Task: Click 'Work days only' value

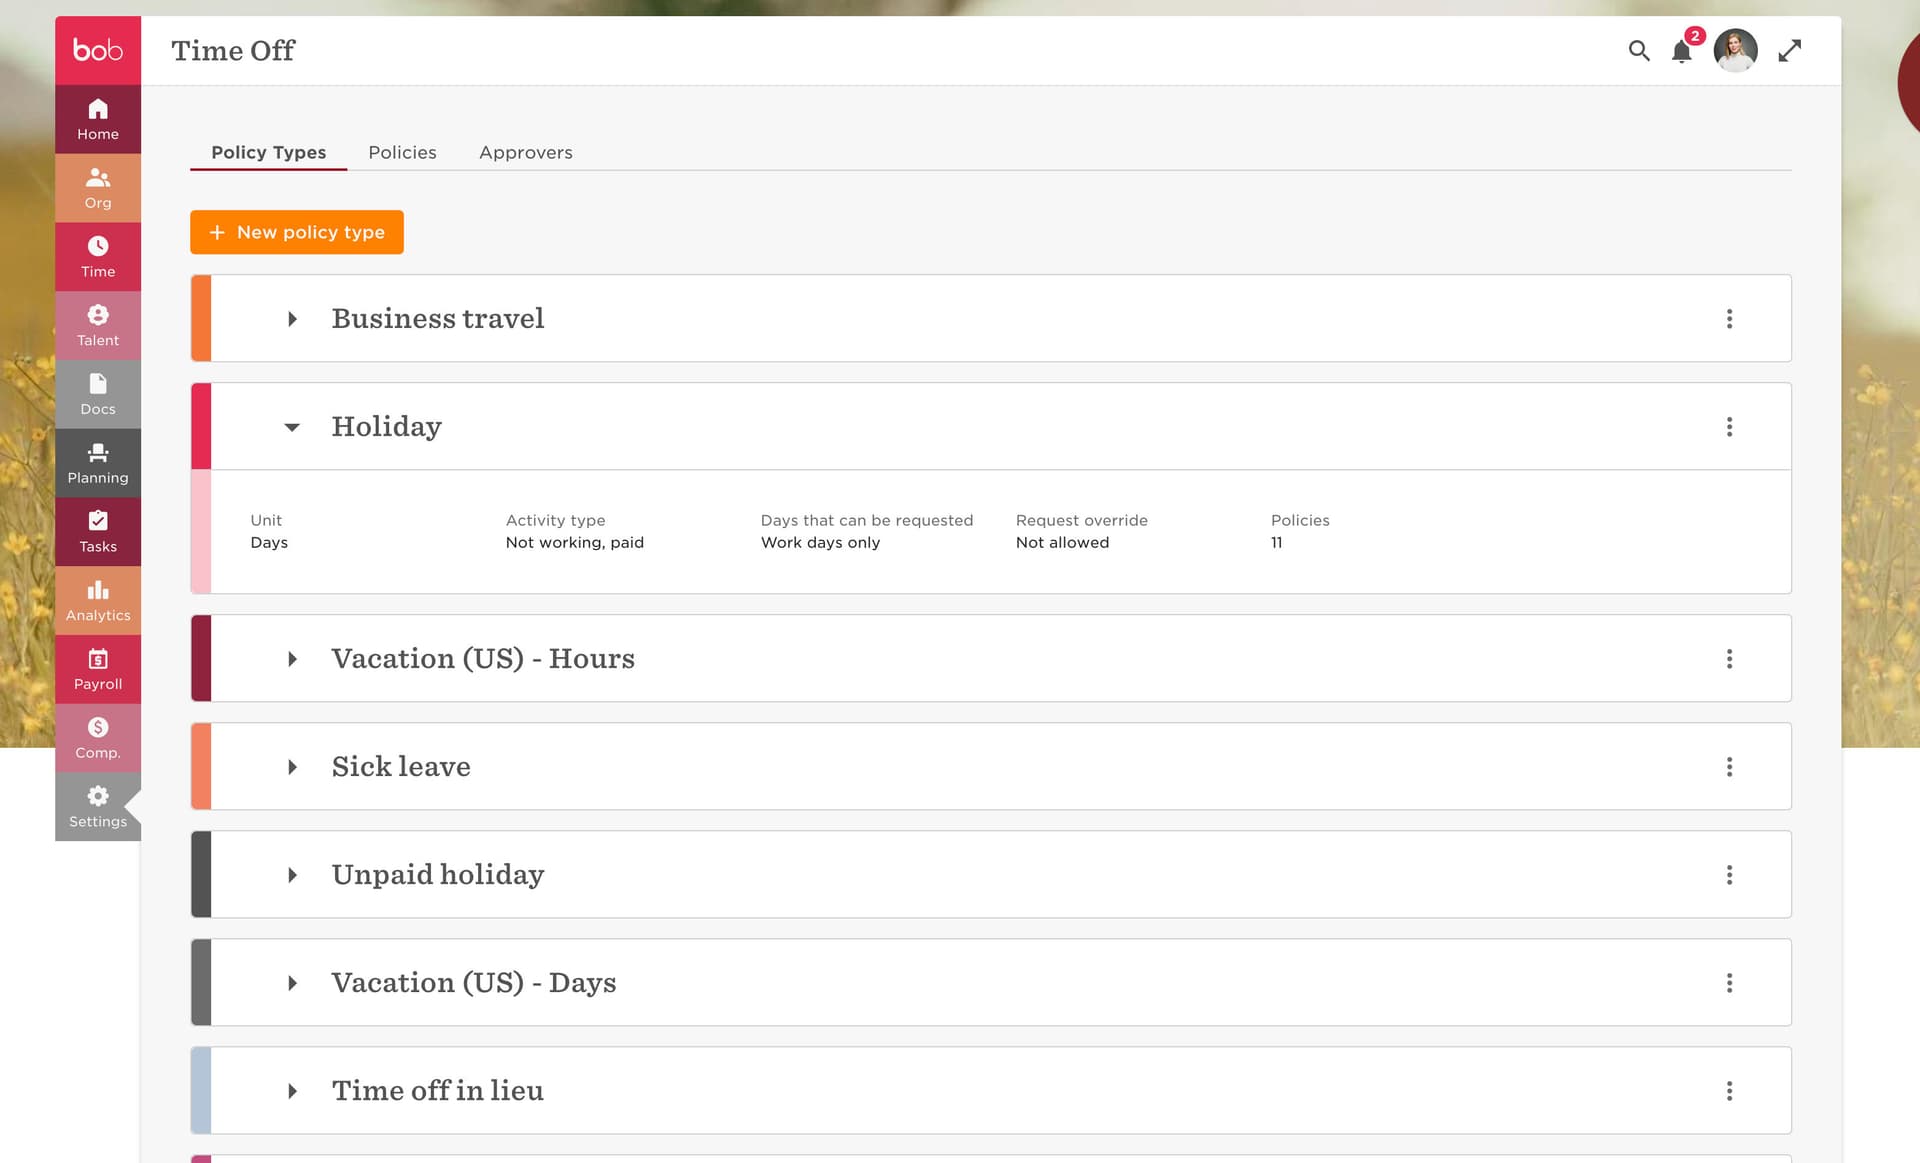Action: point(820,542)
